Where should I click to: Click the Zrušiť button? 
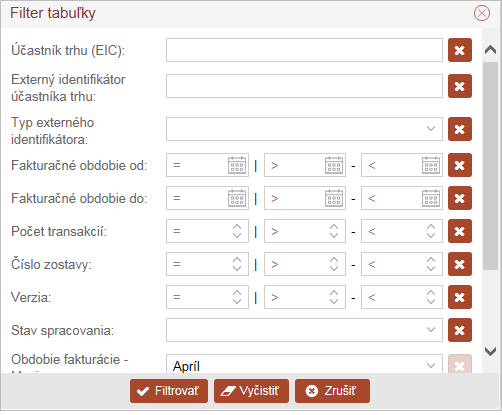pyautogui.click(x=332, y=391)
